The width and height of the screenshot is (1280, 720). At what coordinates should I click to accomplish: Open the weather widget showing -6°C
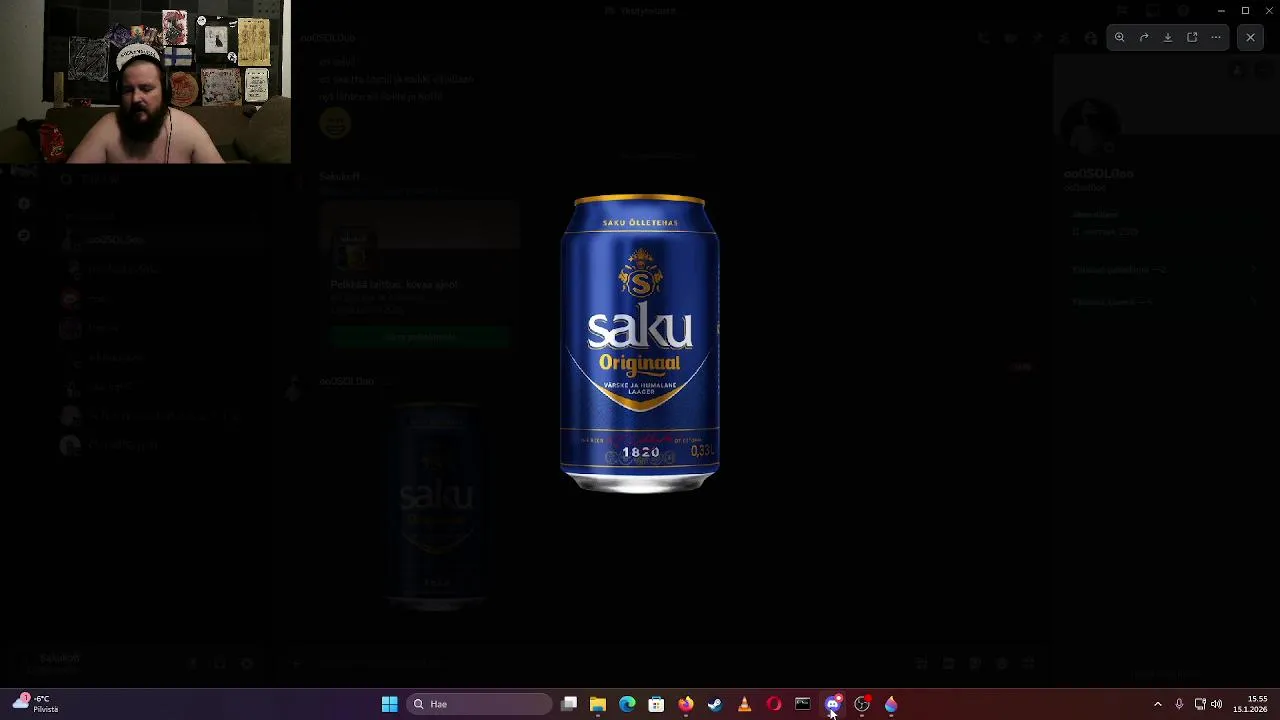[x=36, y=704]
